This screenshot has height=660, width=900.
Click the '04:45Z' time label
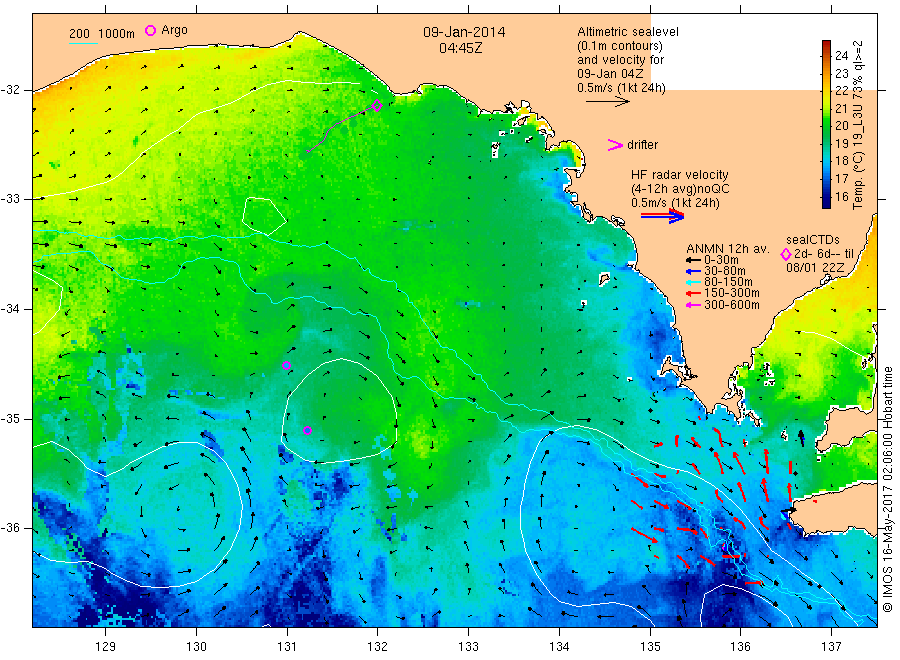pos(460,48)
